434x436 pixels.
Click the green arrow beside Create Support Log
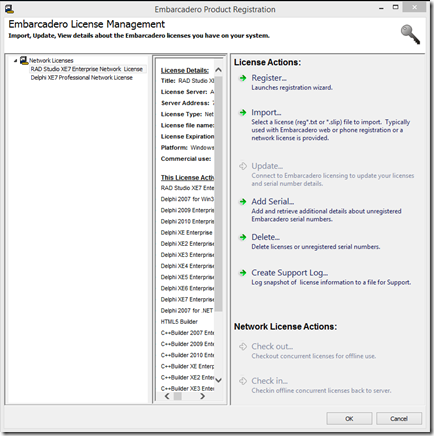click(x=243, y=273)
